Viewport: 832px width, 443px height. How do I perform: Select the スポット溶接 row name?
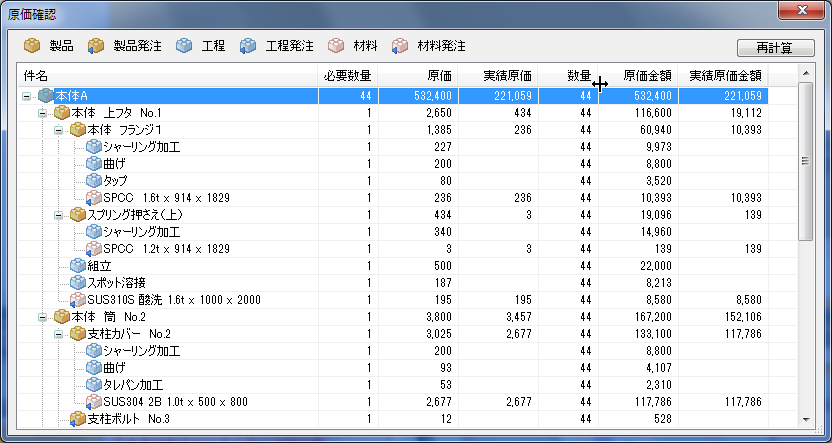pos(115,283)
